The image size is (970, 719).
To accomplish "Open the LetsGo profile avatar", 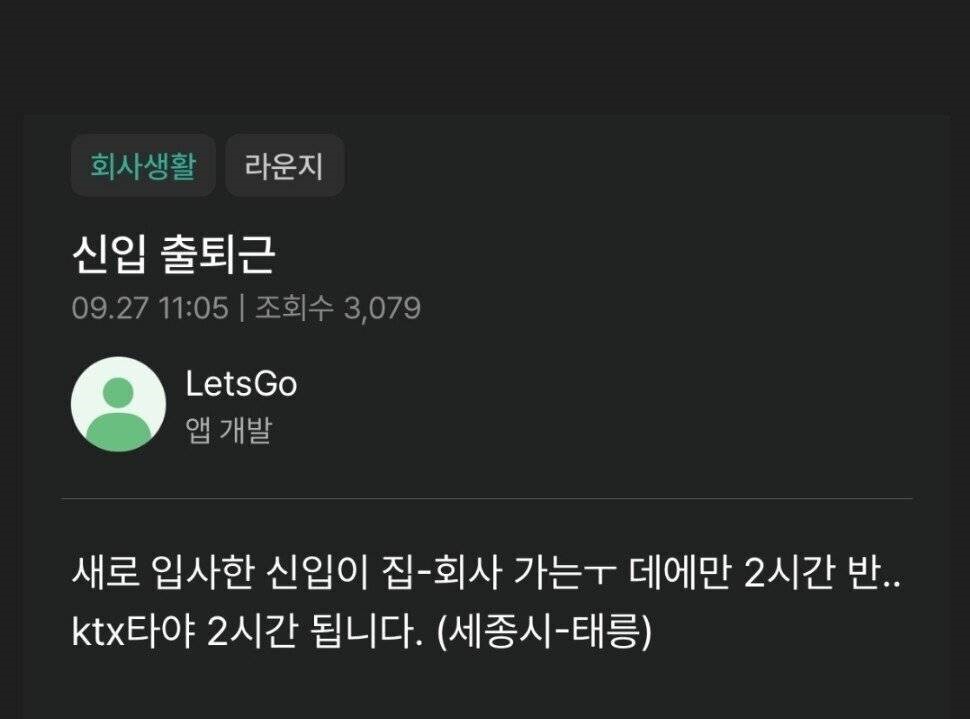I will 118,404.
